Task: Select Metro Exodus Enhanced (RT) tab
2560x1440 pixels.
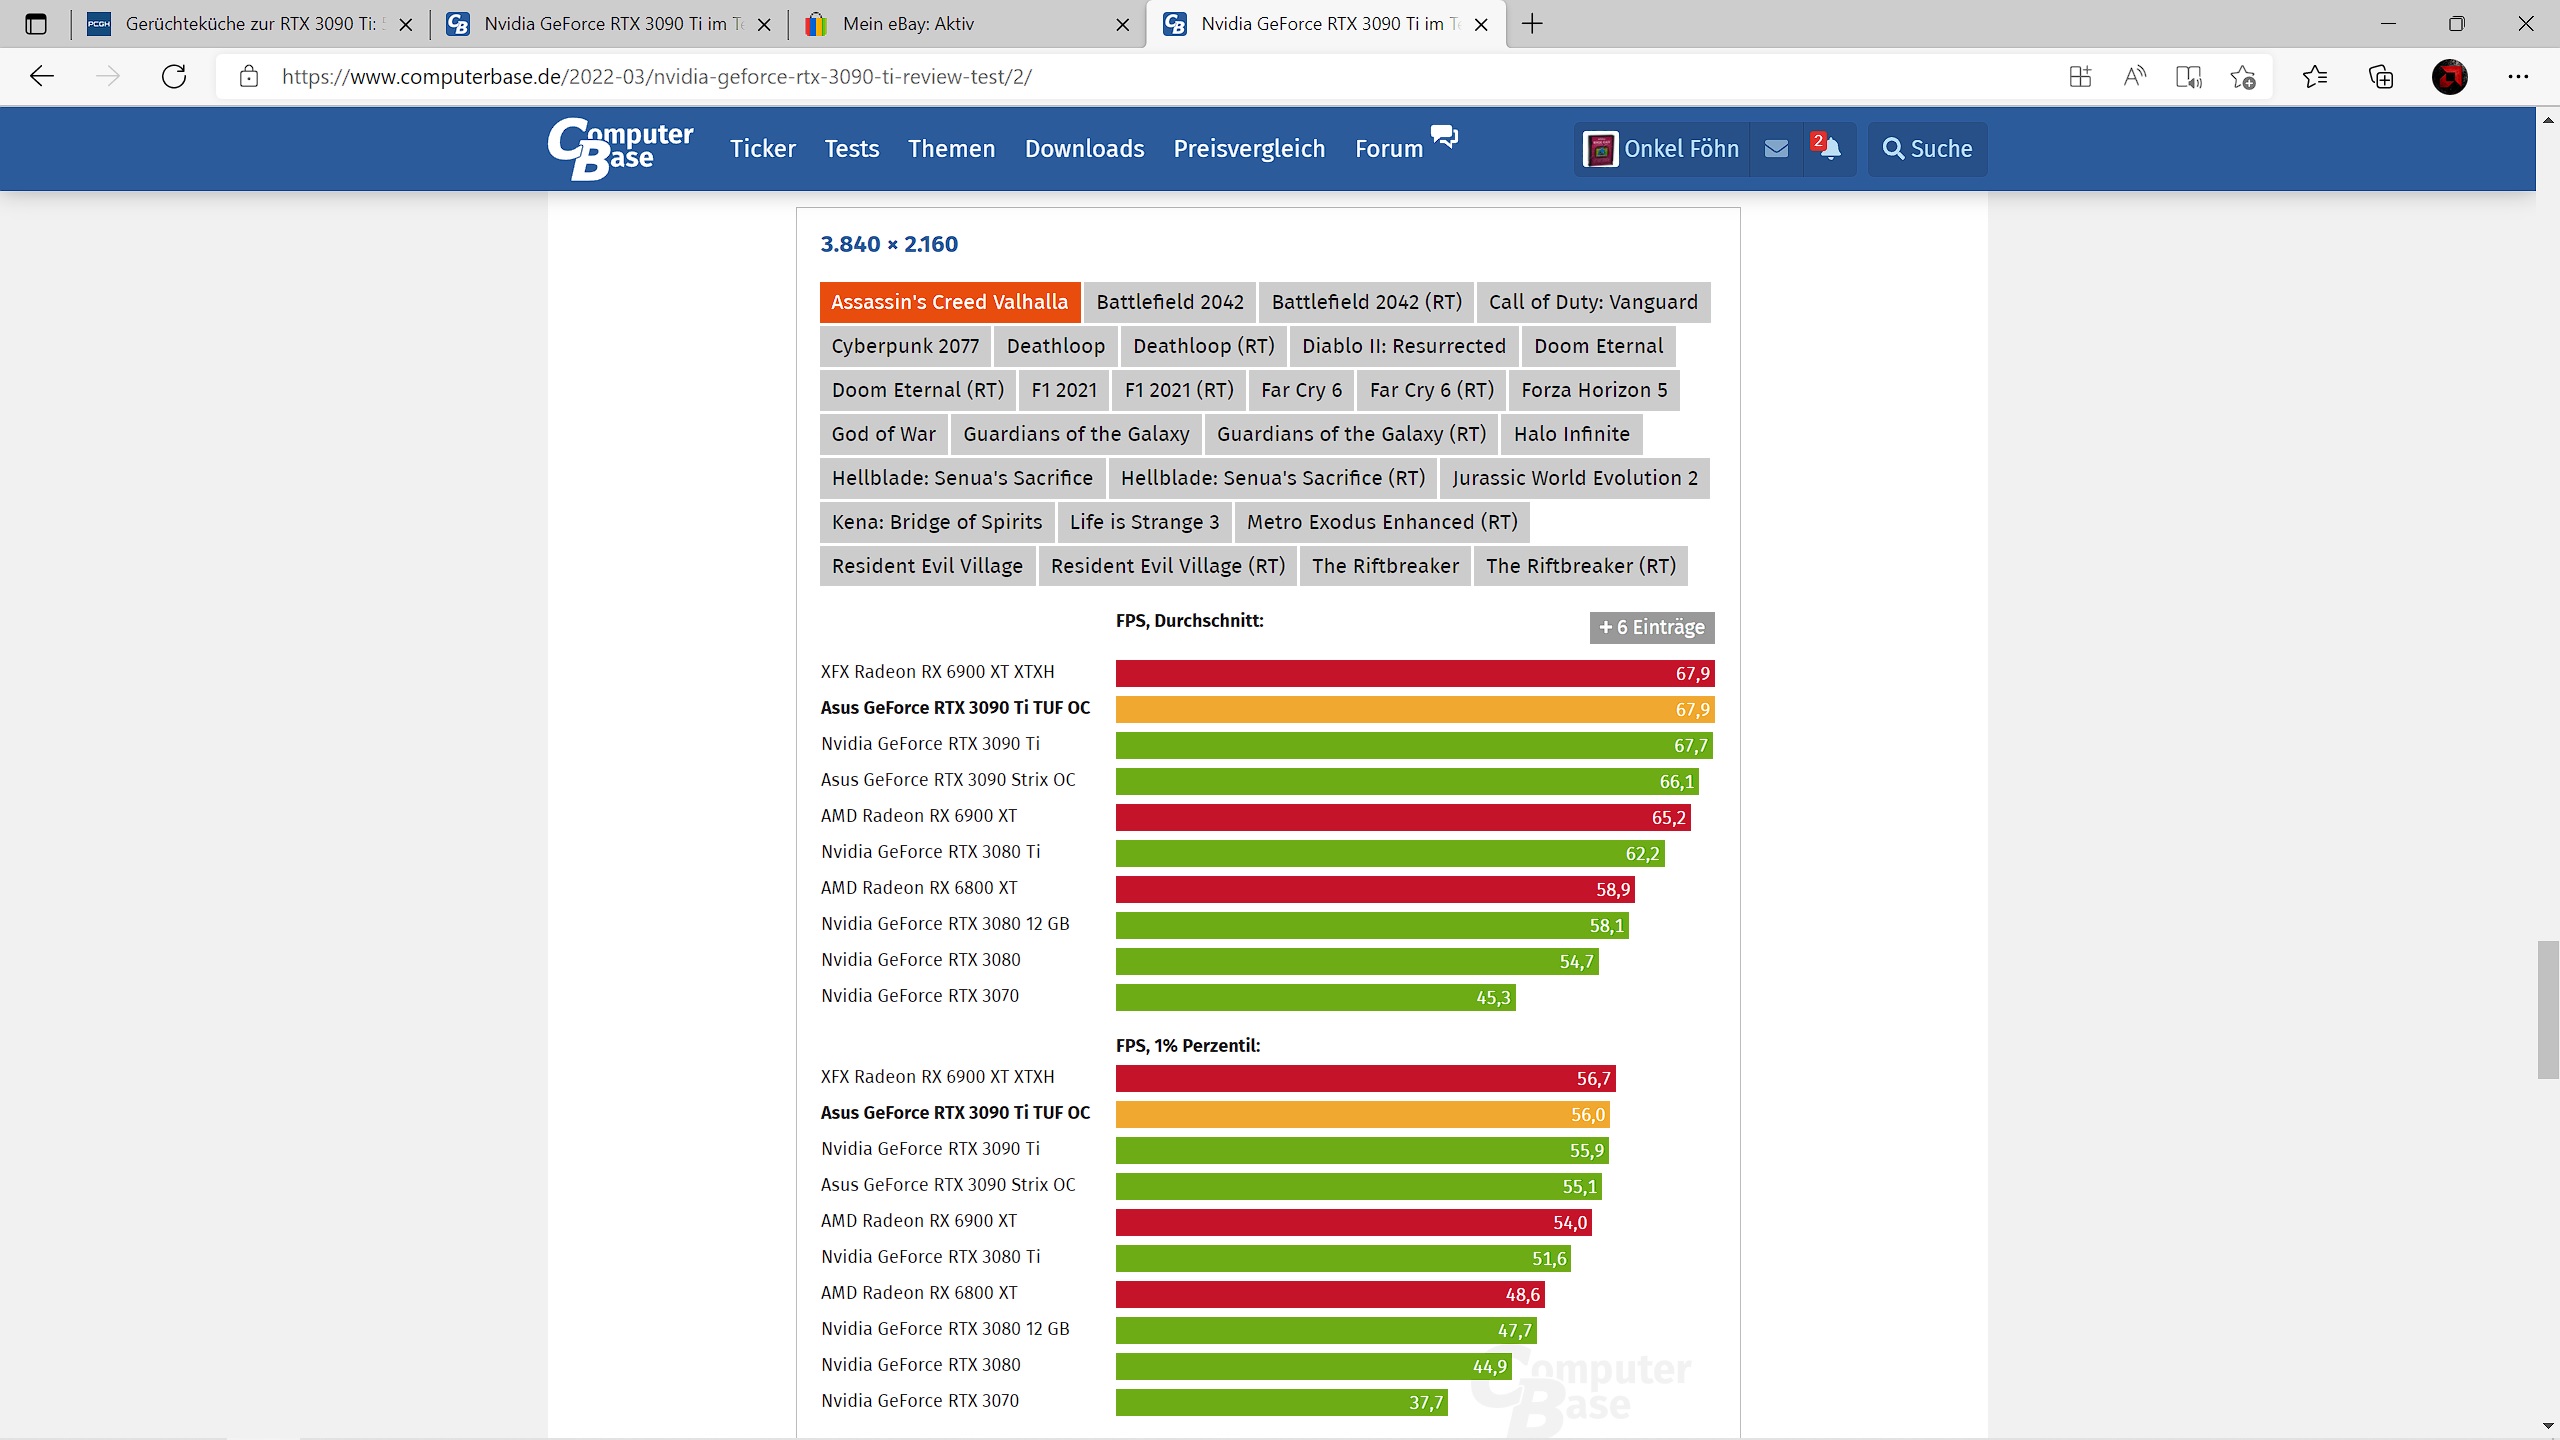Action: pyautogui.click(x=1382, y=522)
